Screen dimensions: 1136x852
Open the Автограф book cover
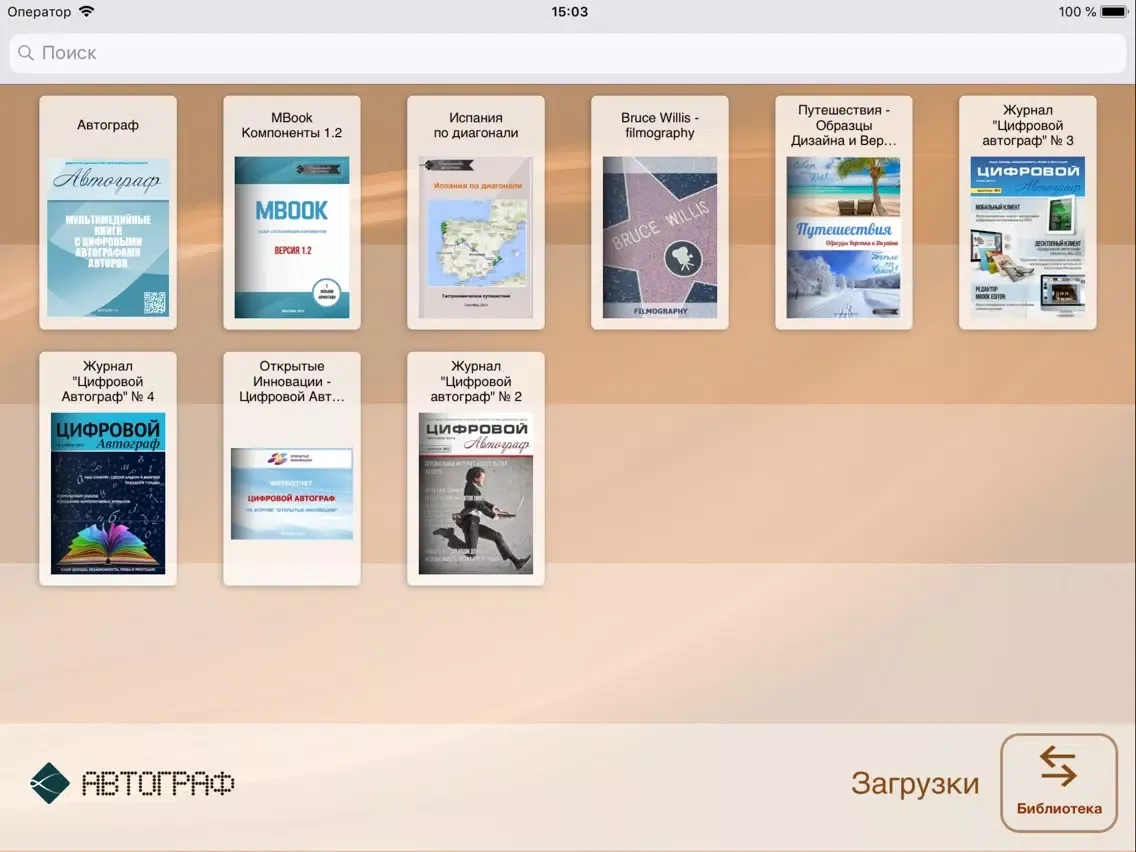(x=108, y=238)
